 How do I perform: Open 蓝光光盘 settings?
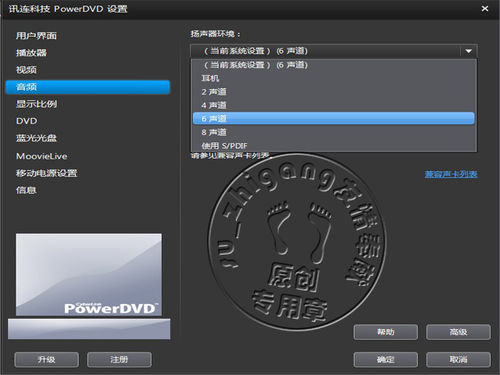[36, 138]
